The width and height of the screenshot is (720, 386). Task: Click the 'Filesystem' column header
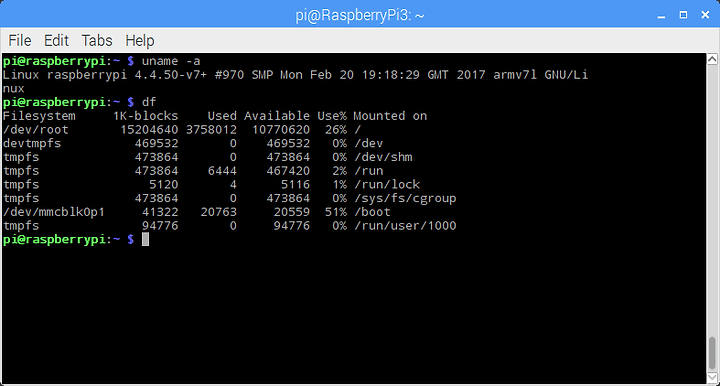(39, 116)
